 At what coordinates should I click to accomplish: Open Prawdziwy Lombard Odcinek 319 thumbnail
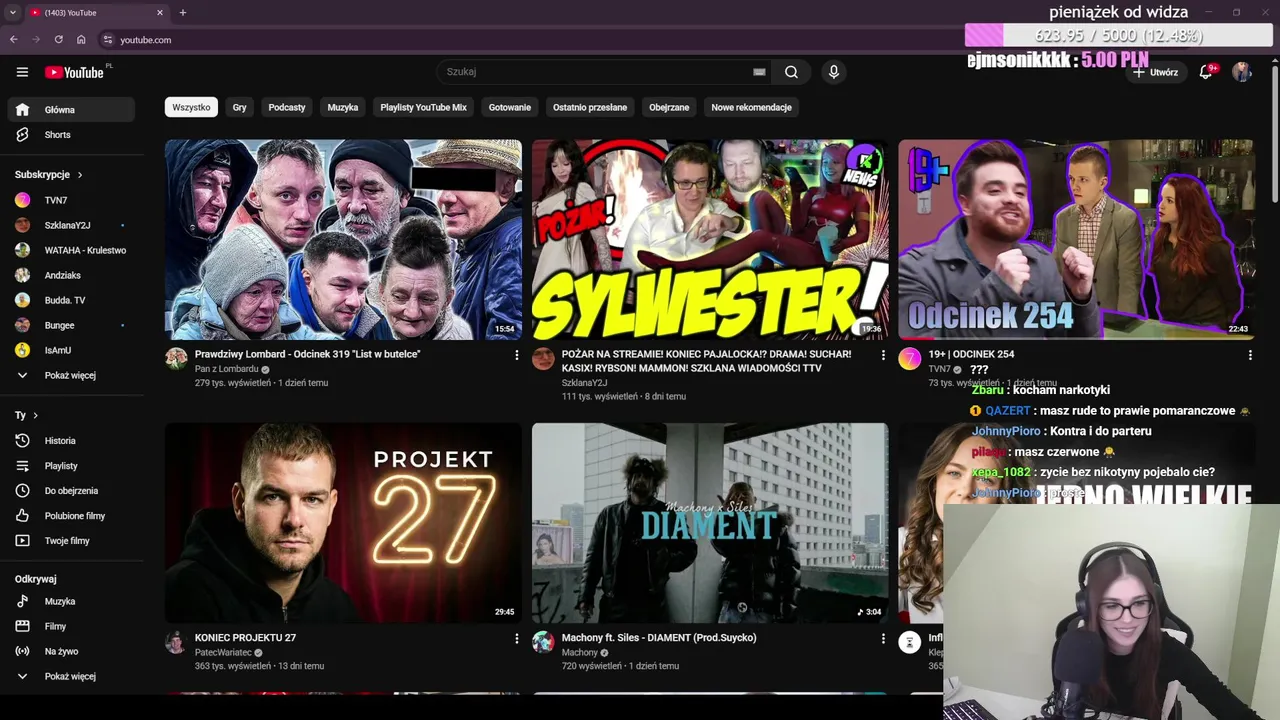(x=343, y=240)
